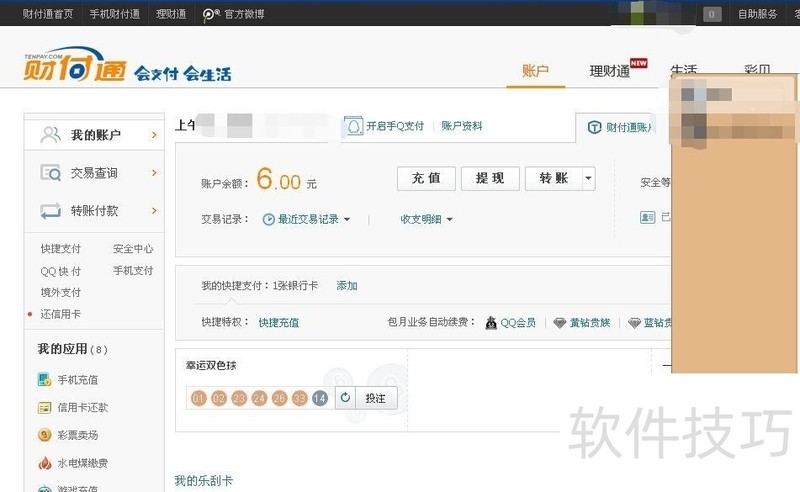This screenshot has width=800, height=492.
Task: Click 幸运双色球 heading
Action: 211,365
